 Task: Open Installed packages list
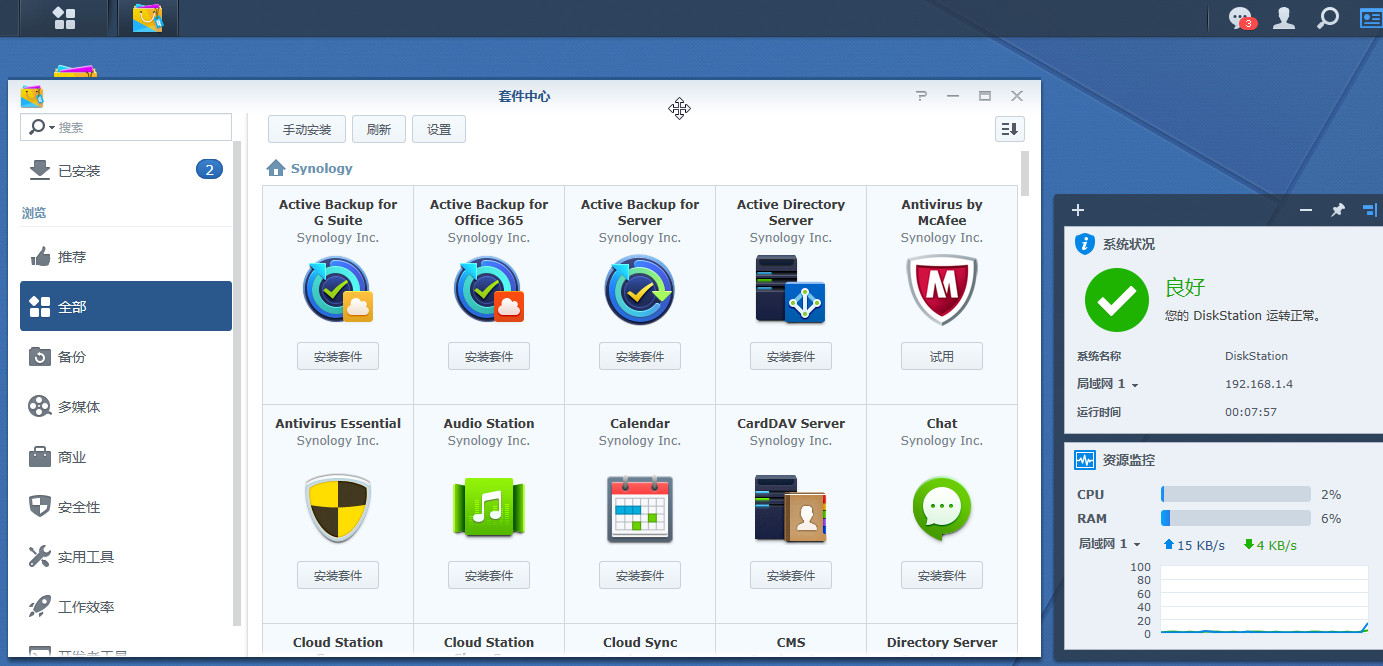[x=126, y=170]
